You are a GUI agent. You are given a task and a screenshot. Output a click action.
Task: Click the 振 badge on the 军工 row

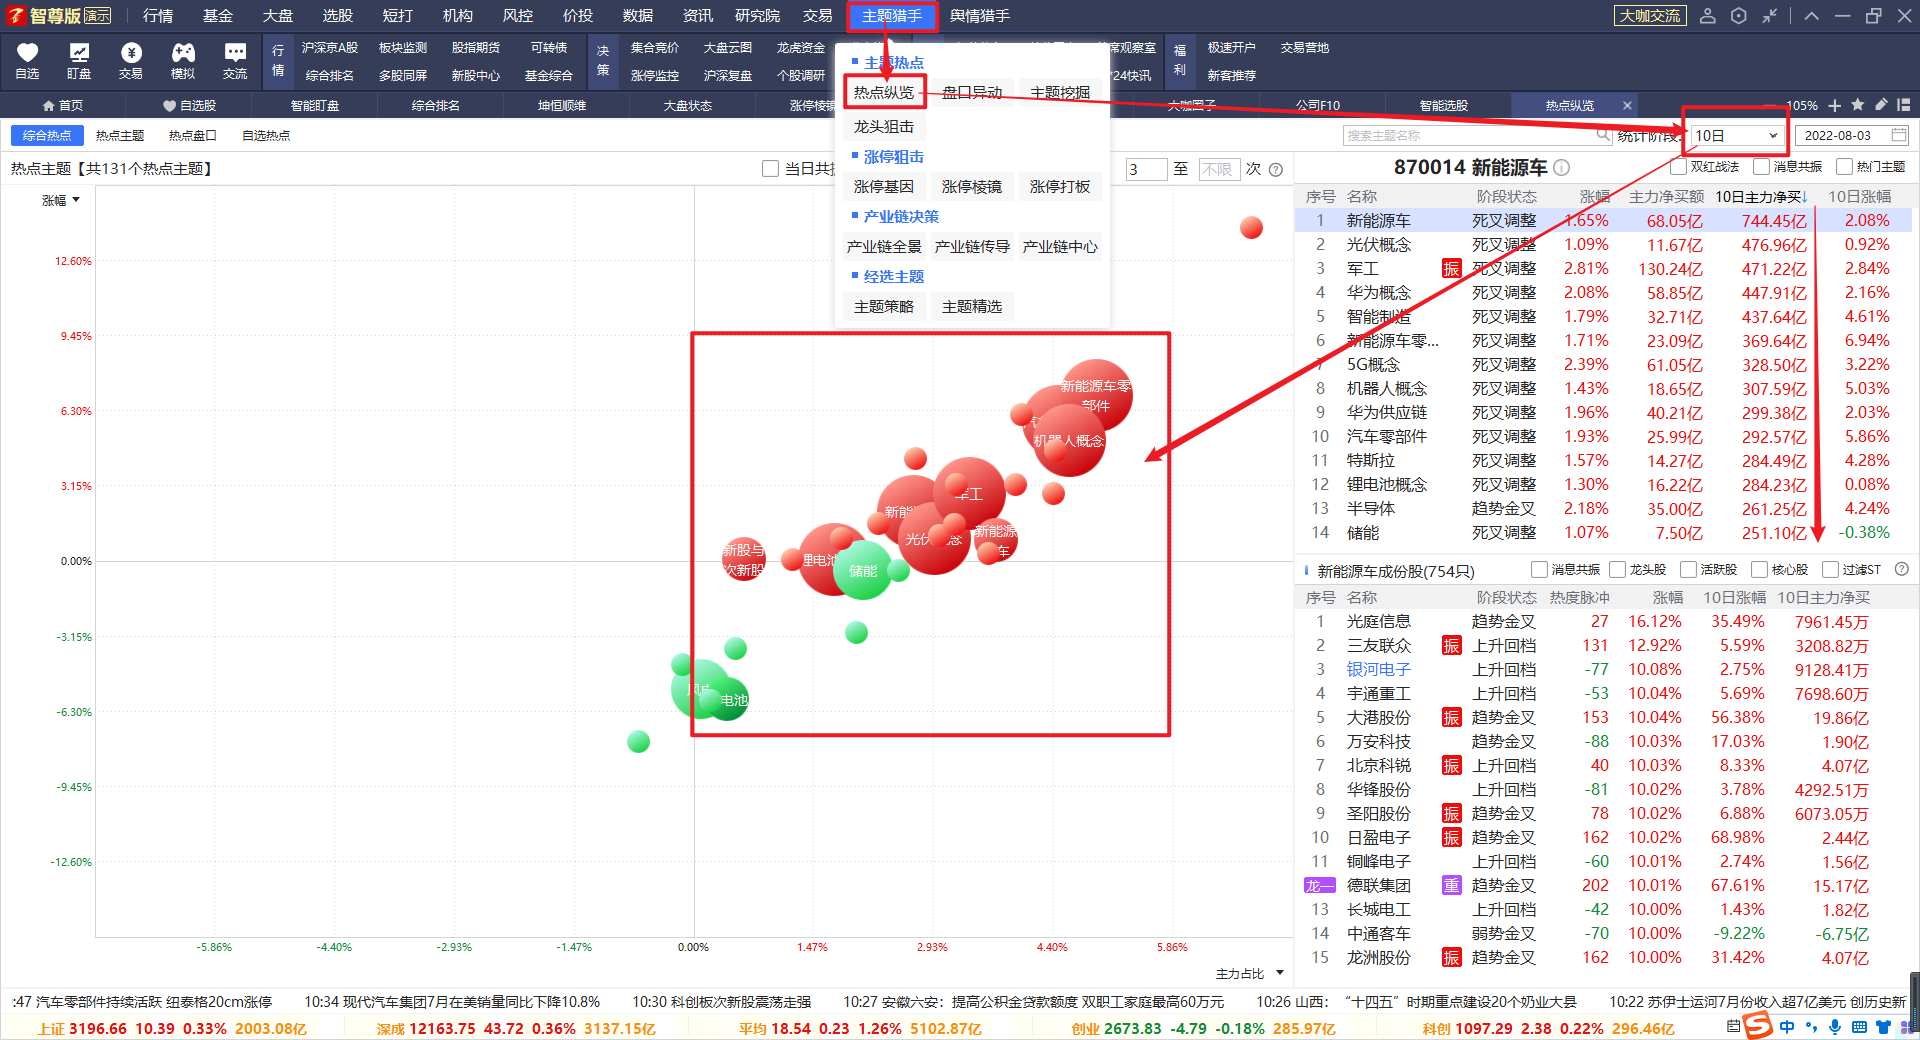[x=1451, y=268]
